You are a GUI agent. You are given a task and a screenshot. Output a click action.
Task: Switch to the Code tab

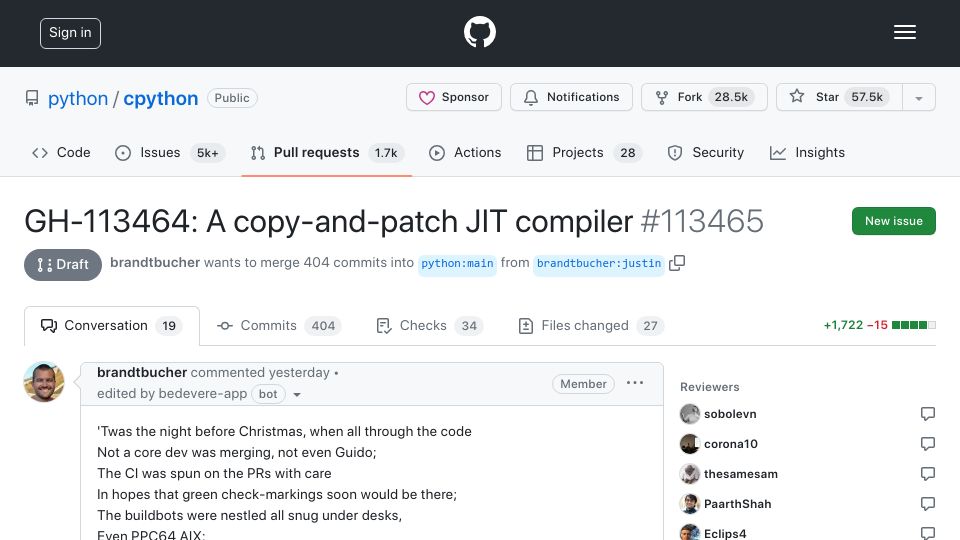(x=61, y=152)
